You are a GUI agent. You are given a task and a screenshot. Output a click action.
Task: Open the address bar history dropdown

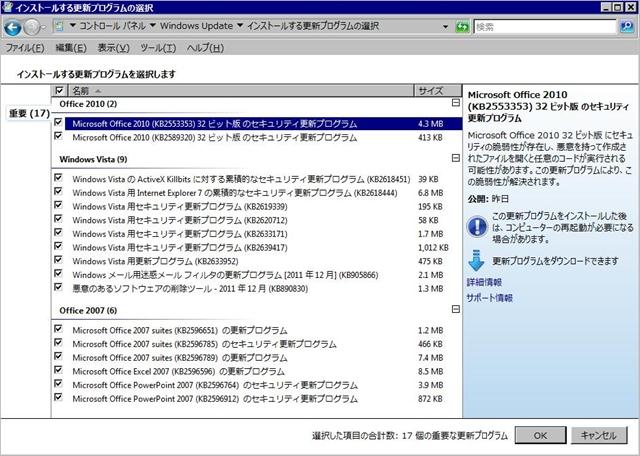[x=445, y=27]
